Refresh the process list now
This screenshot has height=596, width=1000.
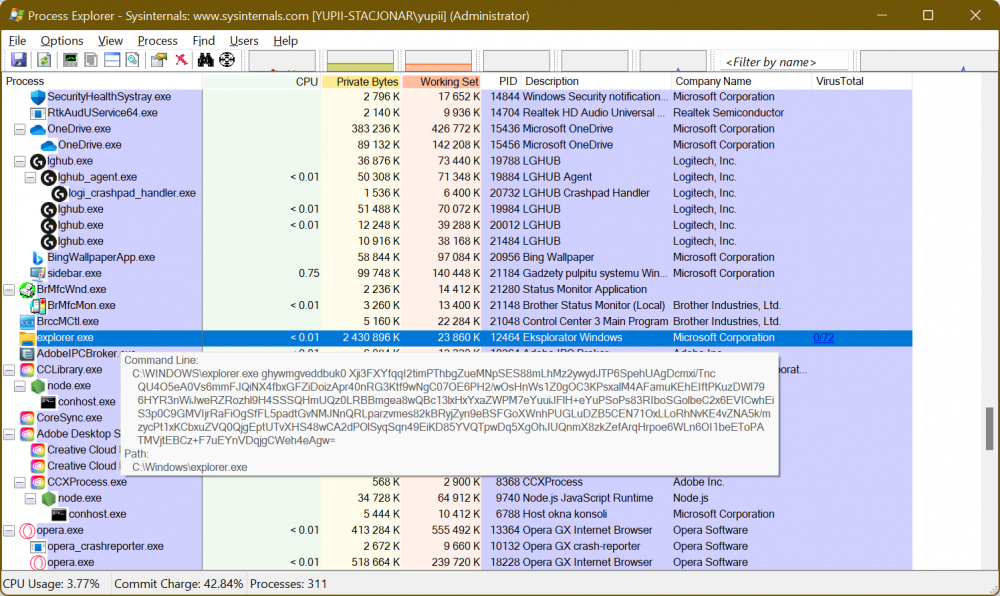click(44, 58)
